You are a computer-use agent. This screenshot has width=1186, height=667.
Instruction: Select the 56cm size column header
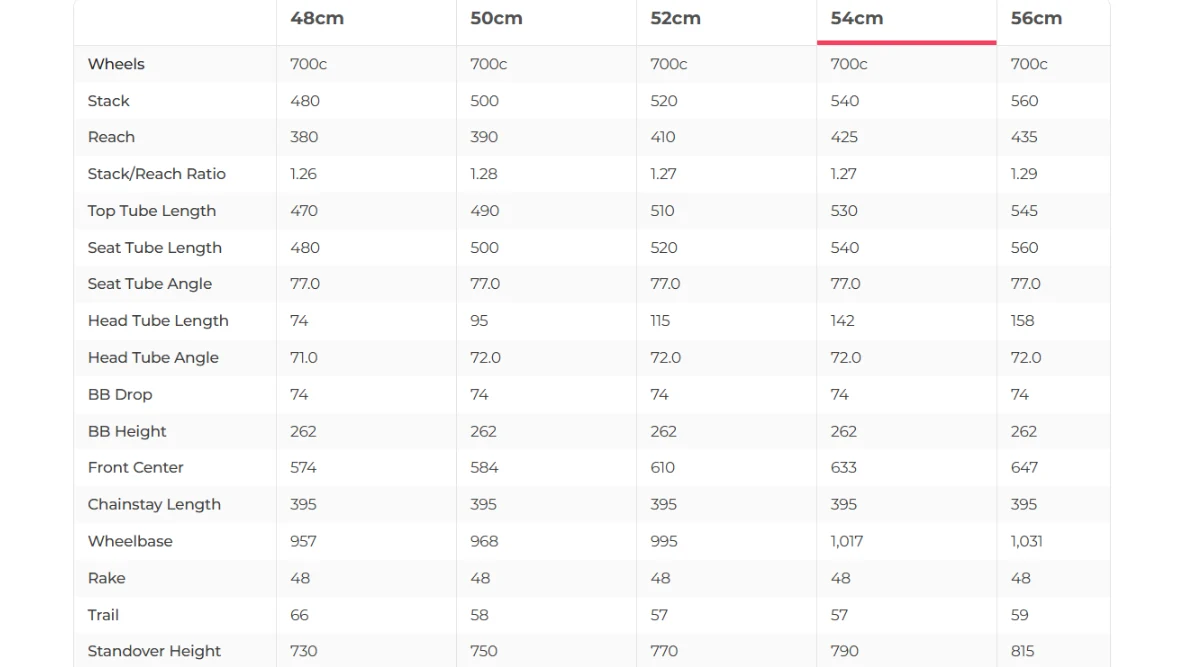point(1036,18)
